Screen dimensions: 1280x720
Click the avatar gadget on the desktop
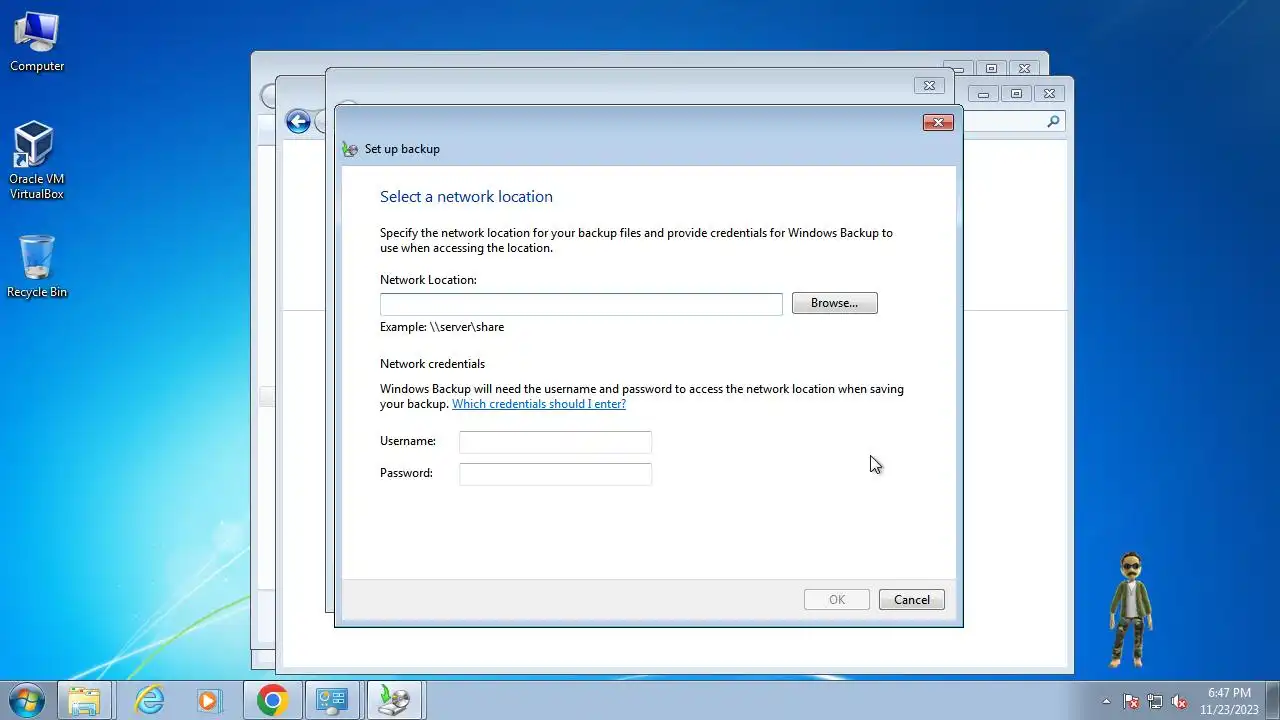[x=1130, y=609]
